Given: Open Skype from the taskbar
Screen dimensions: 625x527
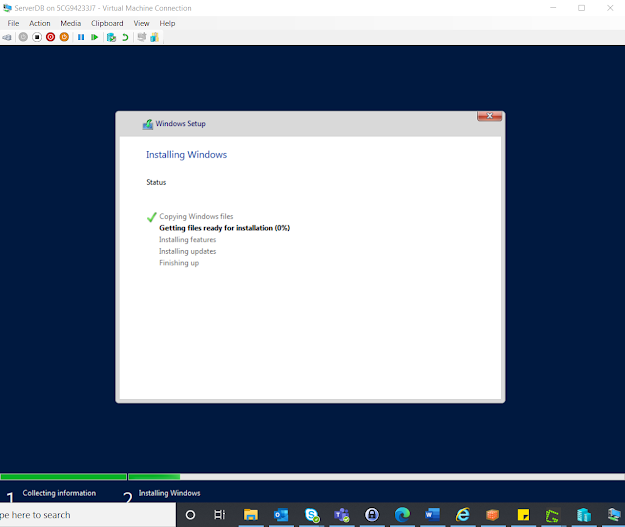Looking at the screenshot, I should tap(312, 515).
